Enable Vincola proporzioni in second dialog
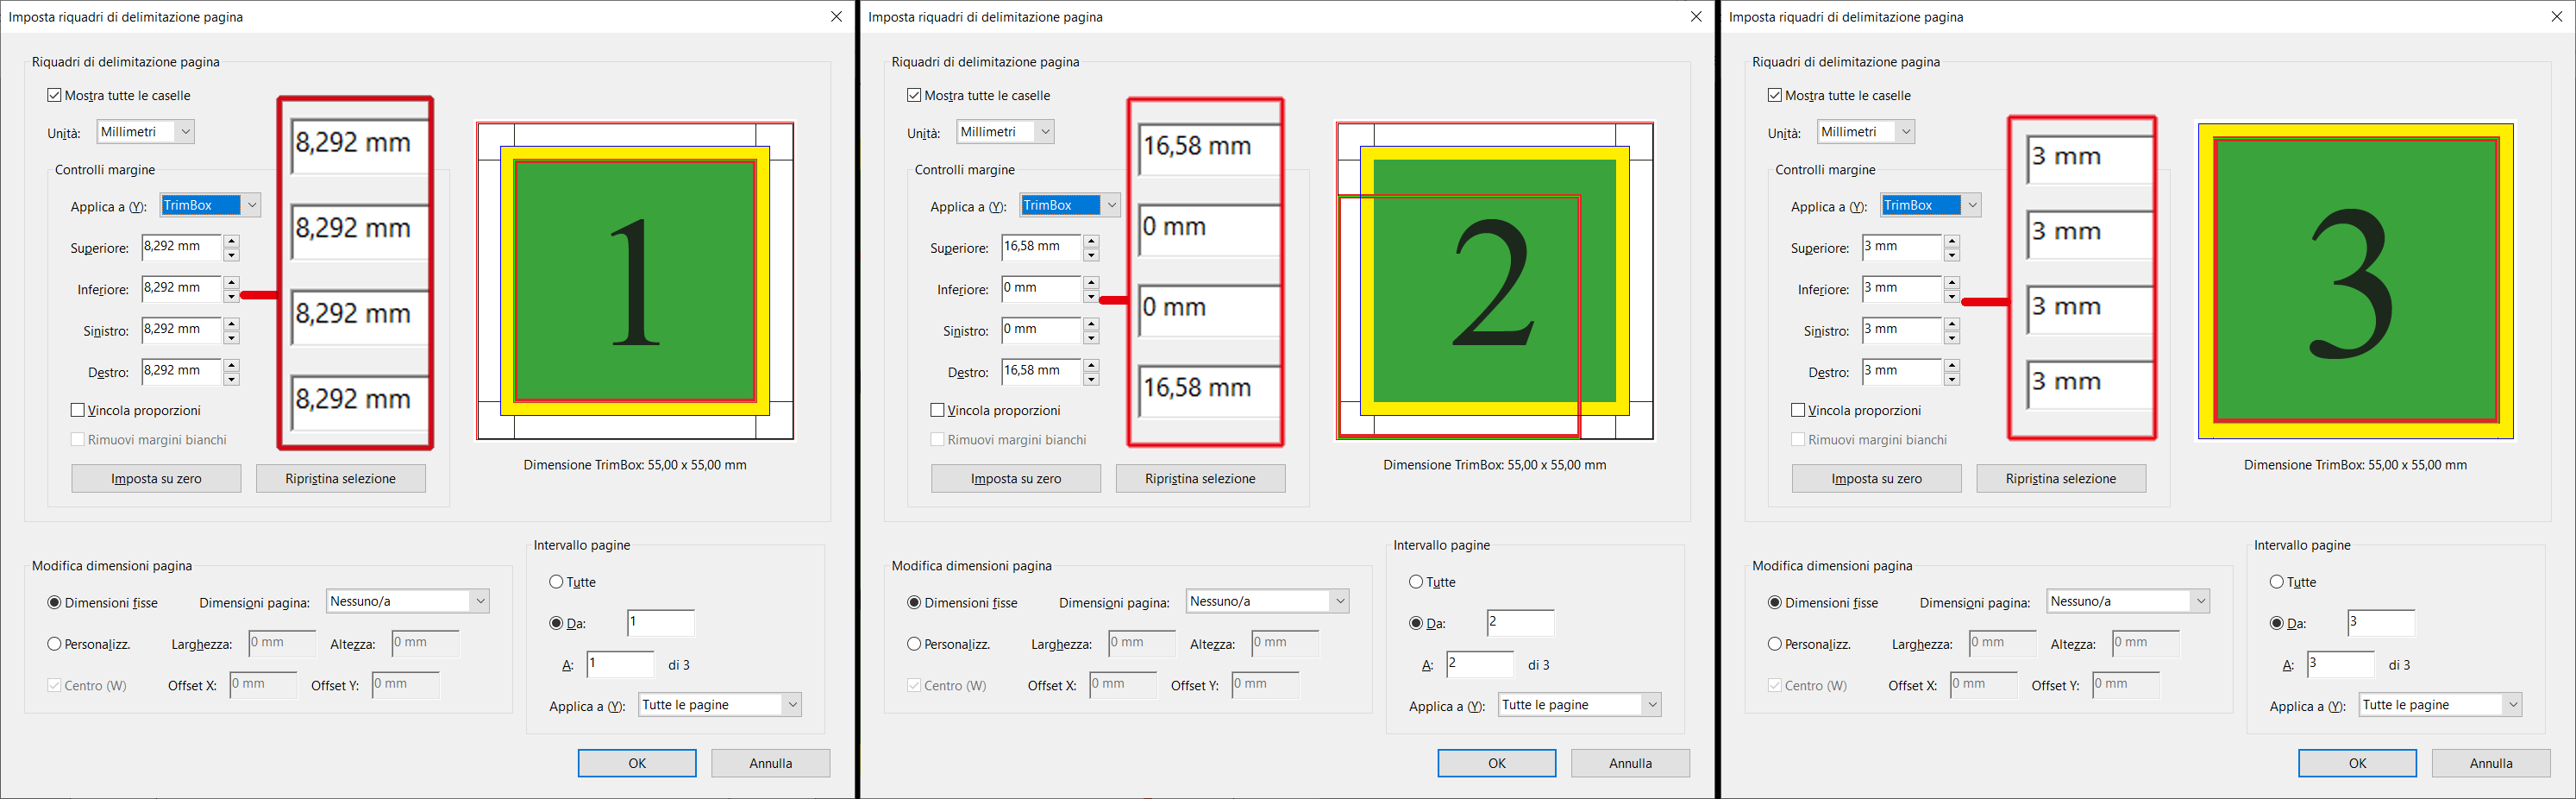The height and width of the screenshot is (799, 2576). pos(937,410)
